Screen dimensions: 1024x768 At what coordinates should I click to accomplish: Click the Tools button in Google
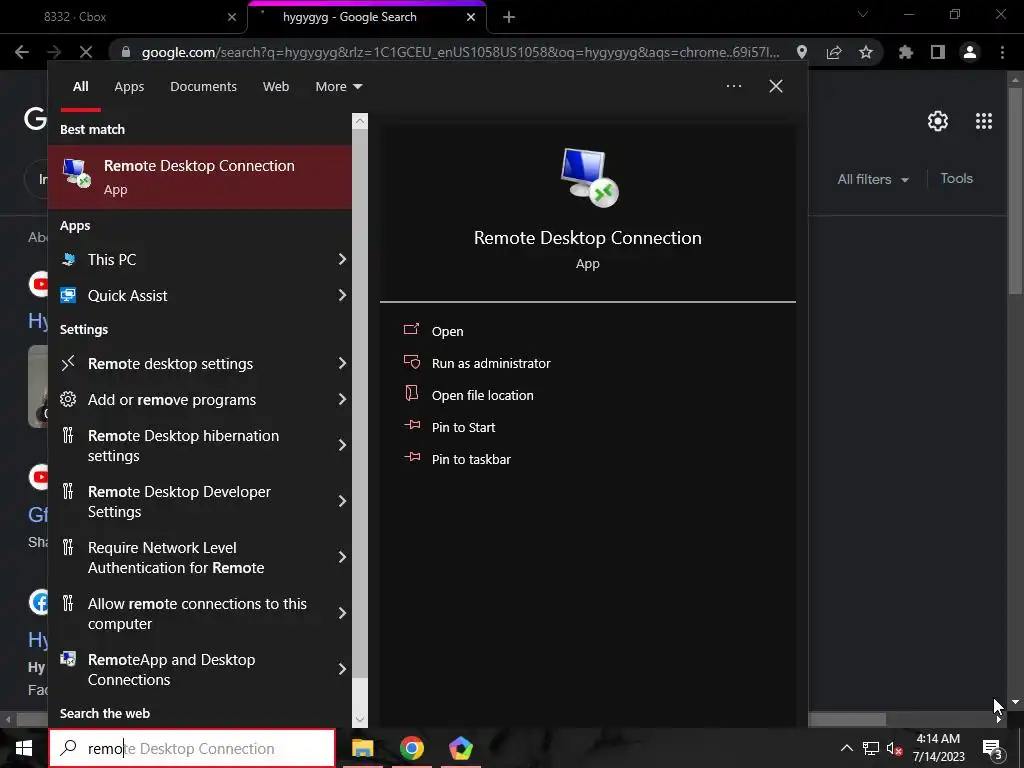click(x=956, y=178)
